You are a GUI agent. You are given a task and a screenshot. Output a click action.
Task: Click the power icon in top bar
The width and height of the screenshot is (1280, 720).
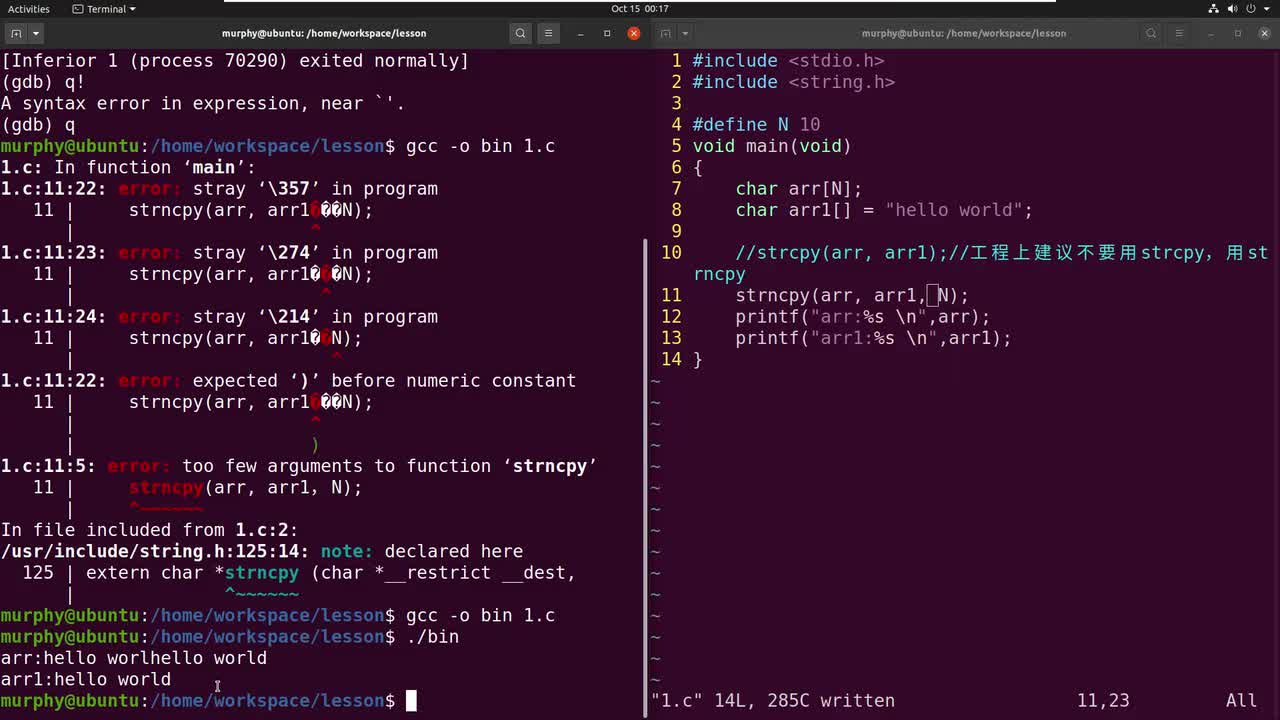click(1250, 9)
